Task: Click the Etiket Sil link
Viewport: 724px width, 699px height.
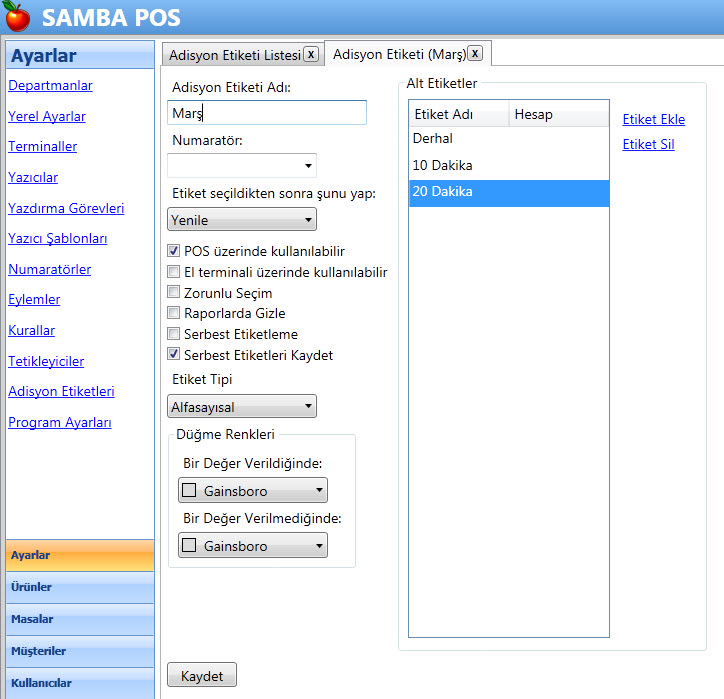Action: [648, 144]
